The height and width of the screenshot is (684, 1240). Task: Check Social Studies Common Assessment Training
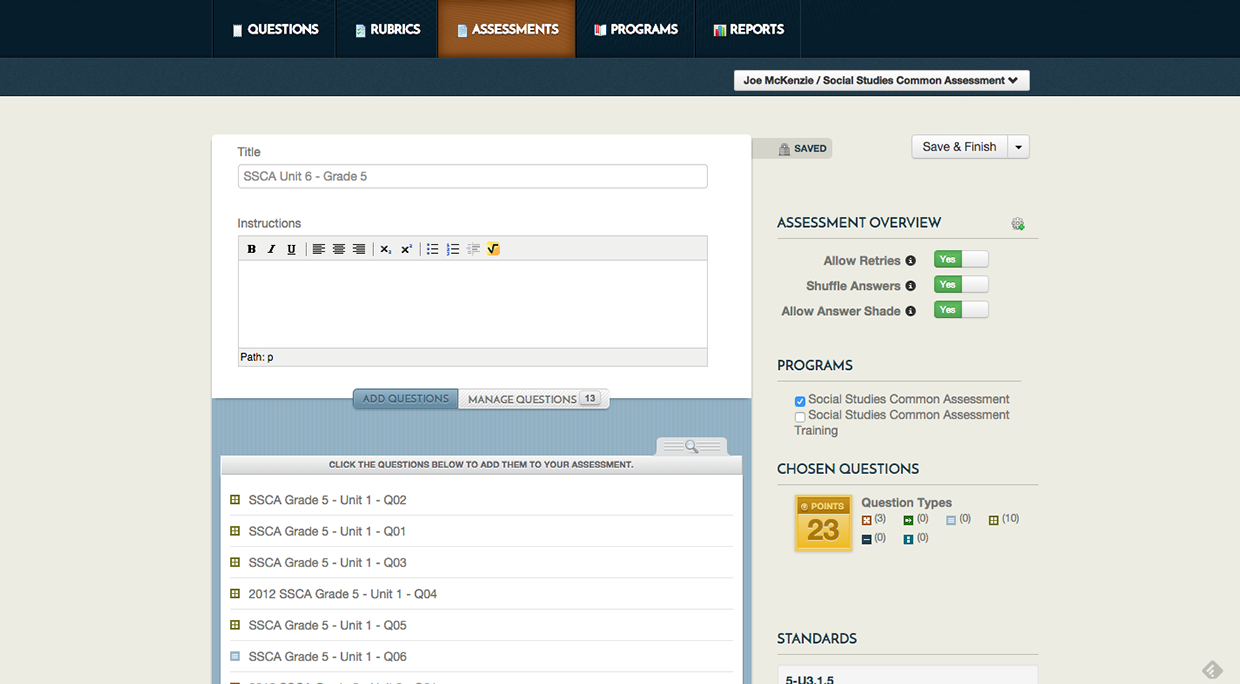pos(800,417)
